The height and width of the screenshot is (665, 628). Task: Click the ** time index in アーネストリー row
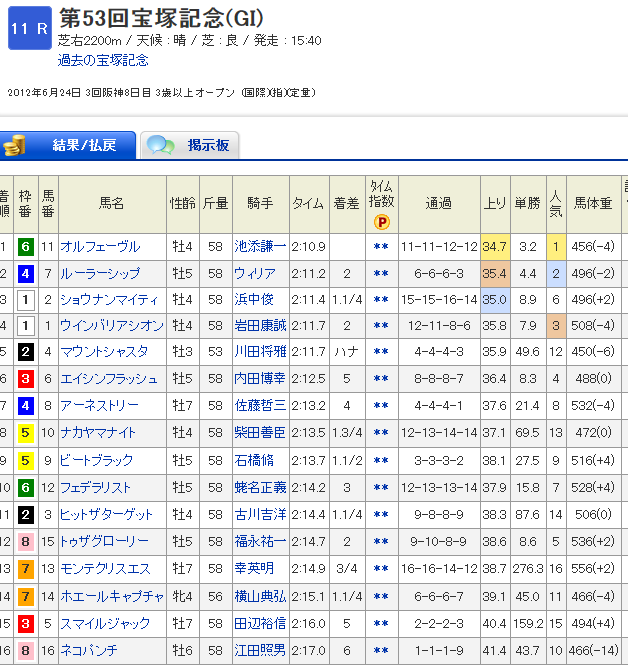(381, 406)
